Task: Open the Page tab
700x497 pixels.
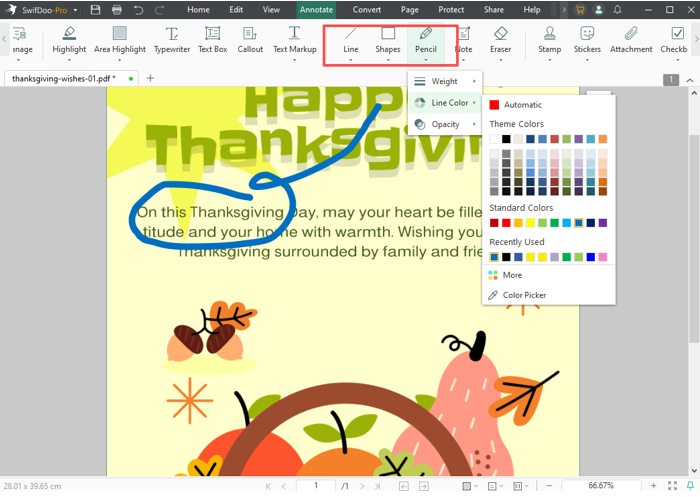Action: [409, 9]
